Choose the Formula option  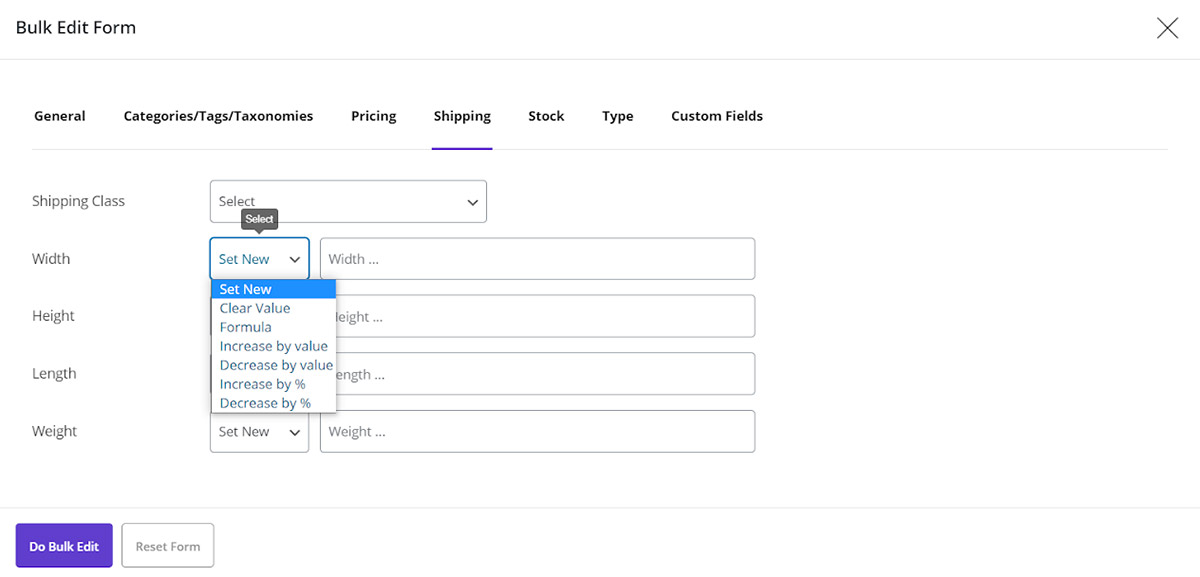(x=245, y=327)
